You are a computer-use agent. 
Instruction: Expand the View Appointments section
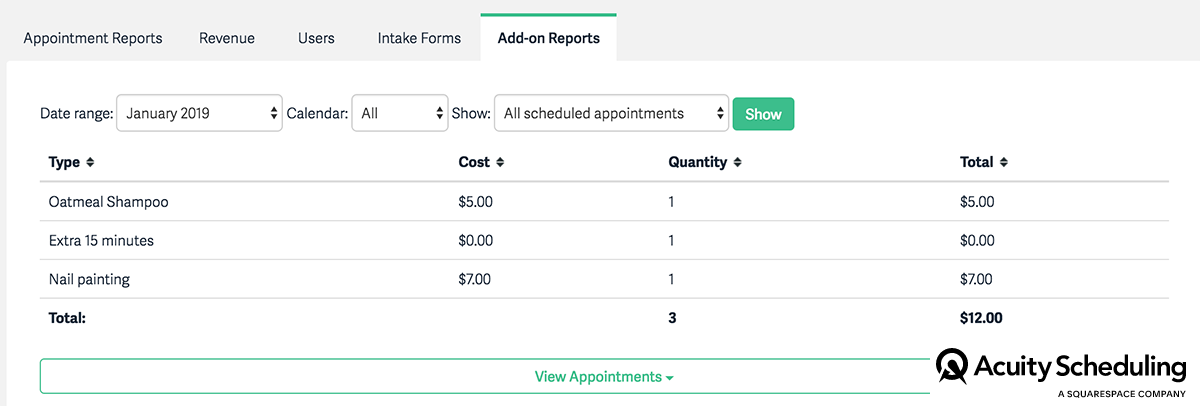603,377
